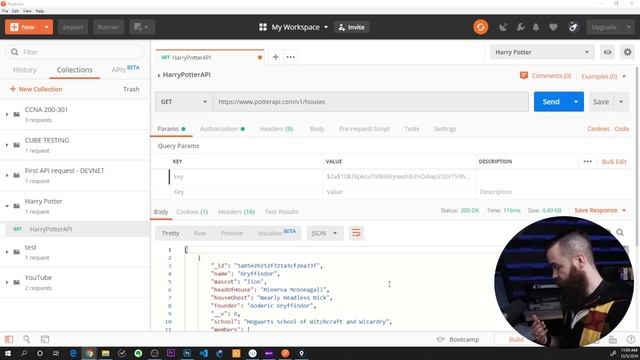Open the request Headers (9) tab

pyautogui.click(x=276, y=129)
